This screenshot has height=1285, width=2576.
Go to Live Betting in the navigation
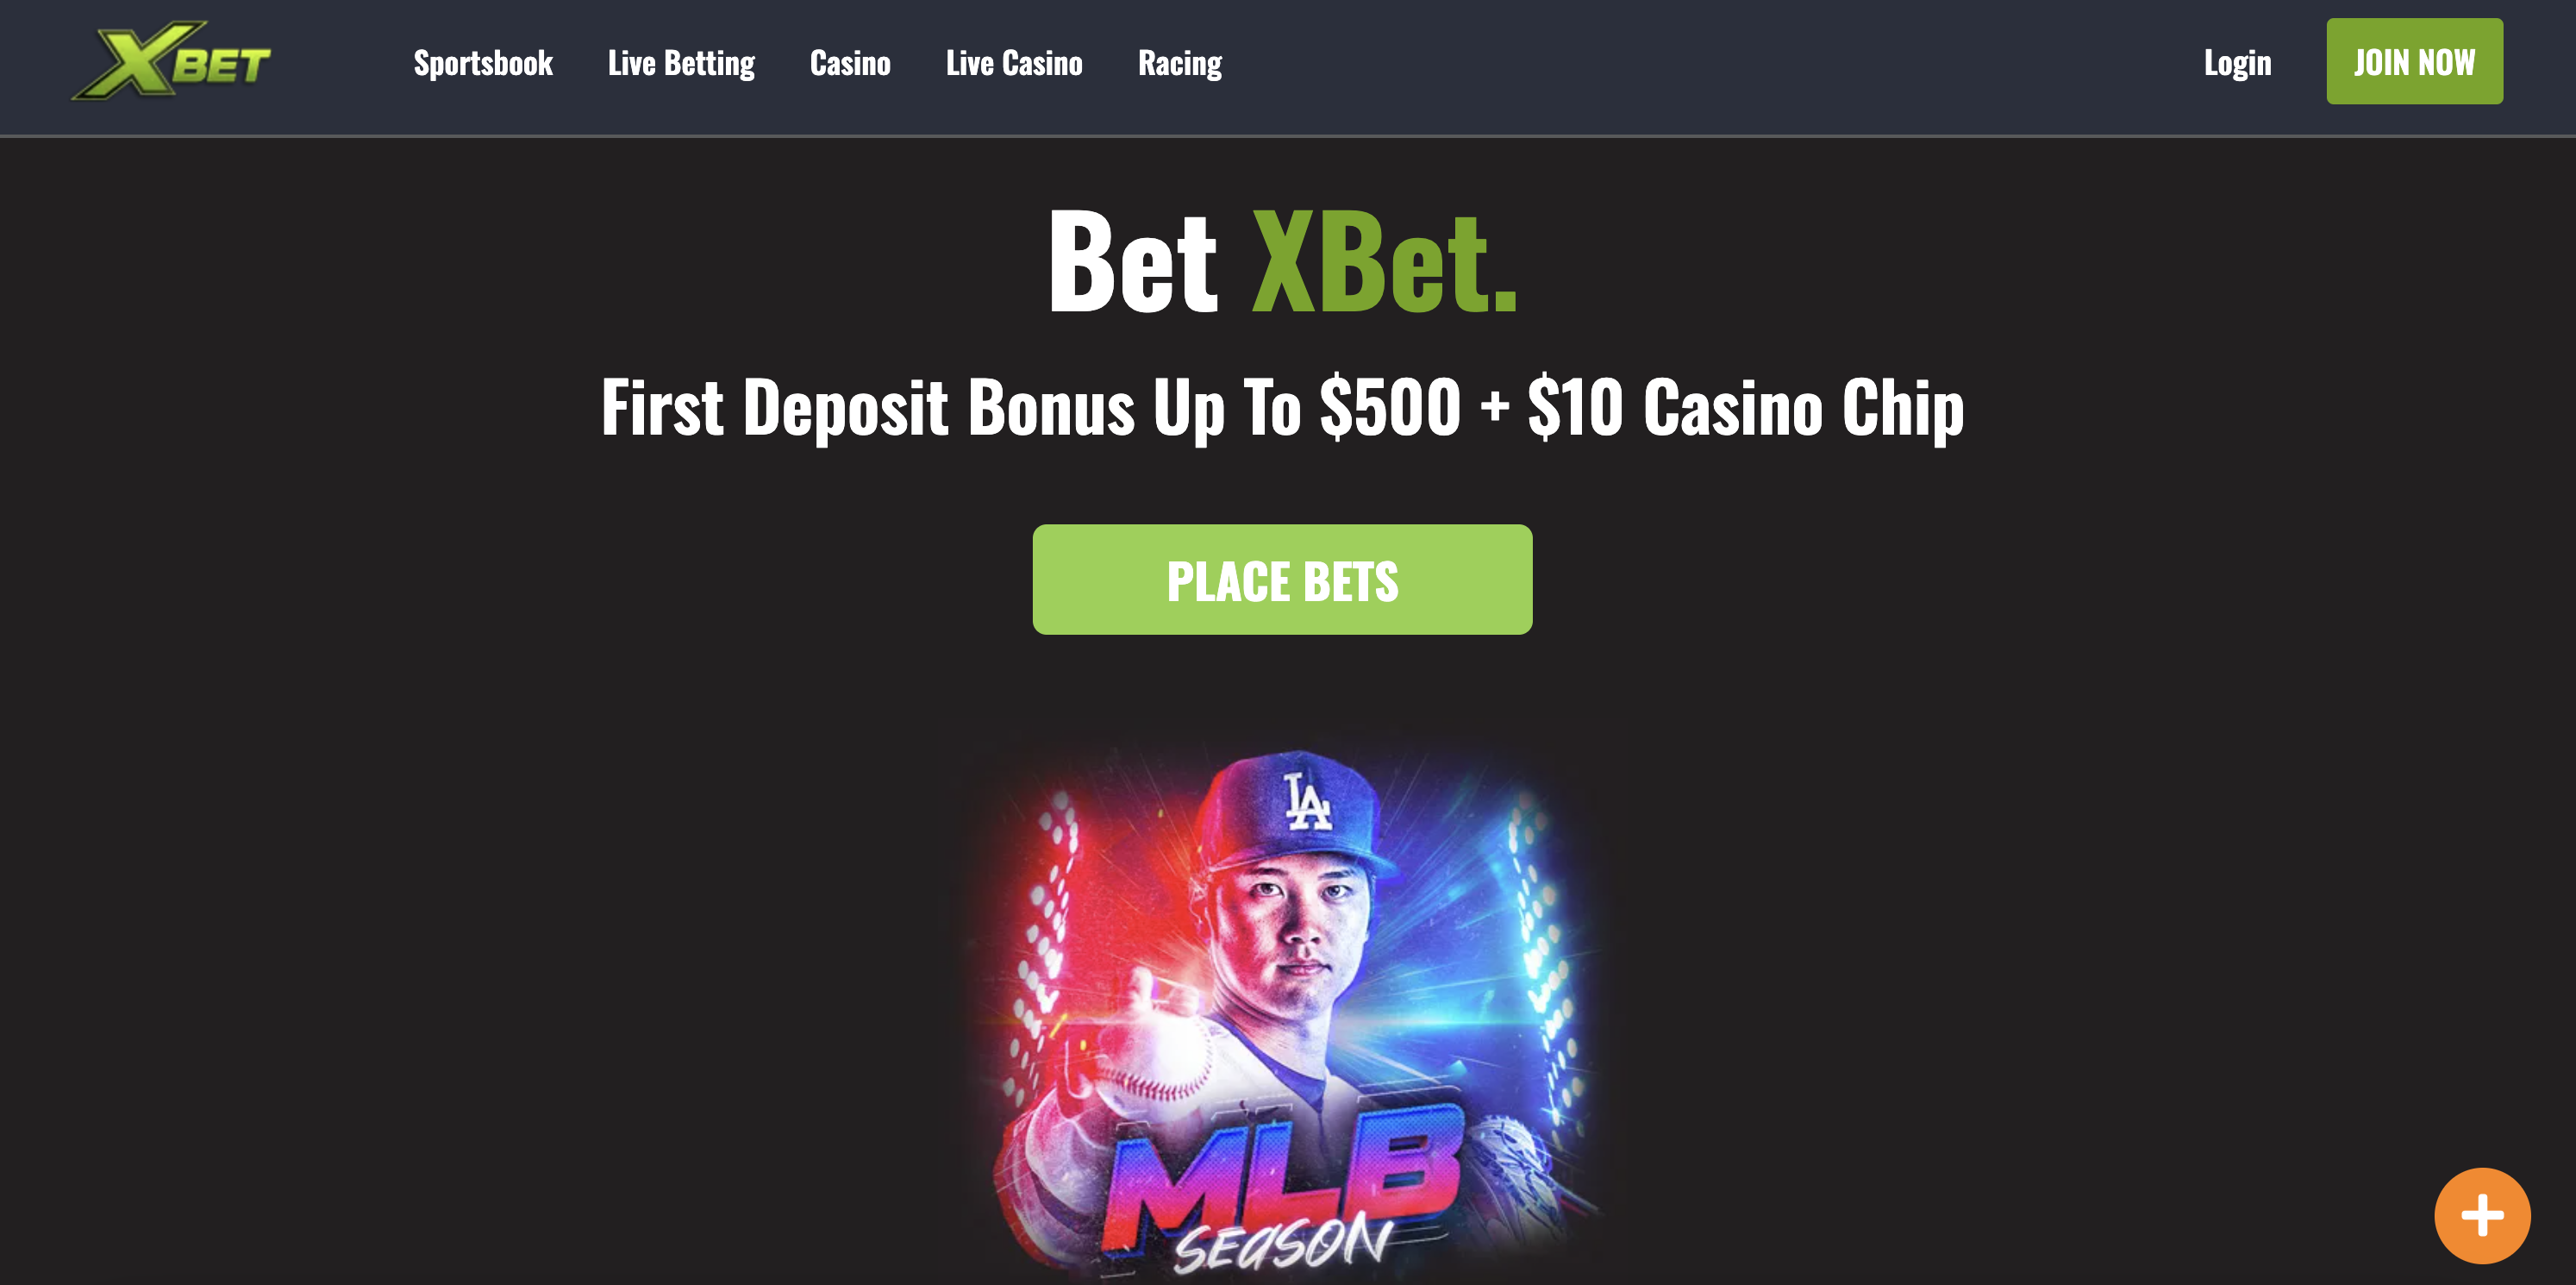(681, 63)
